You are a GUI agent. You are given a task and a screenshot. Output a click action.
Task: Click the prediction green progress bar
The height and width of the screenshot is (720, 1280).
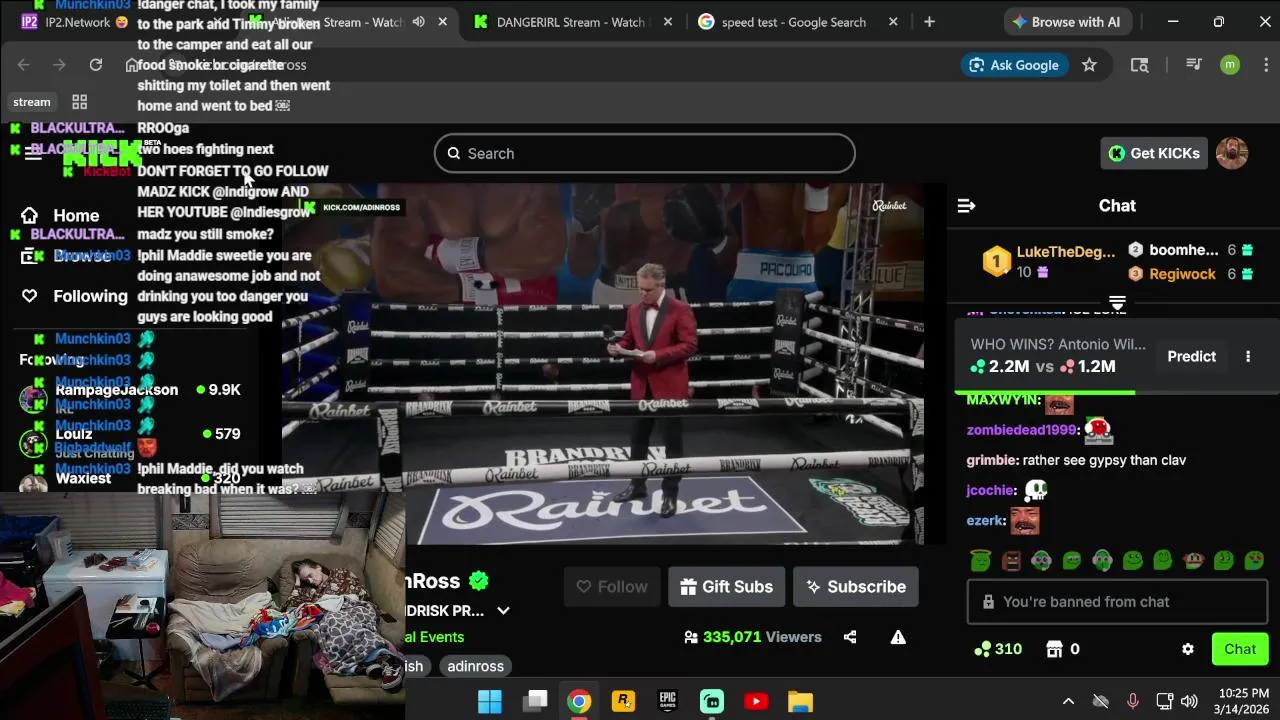click(x=1045, y=392)
